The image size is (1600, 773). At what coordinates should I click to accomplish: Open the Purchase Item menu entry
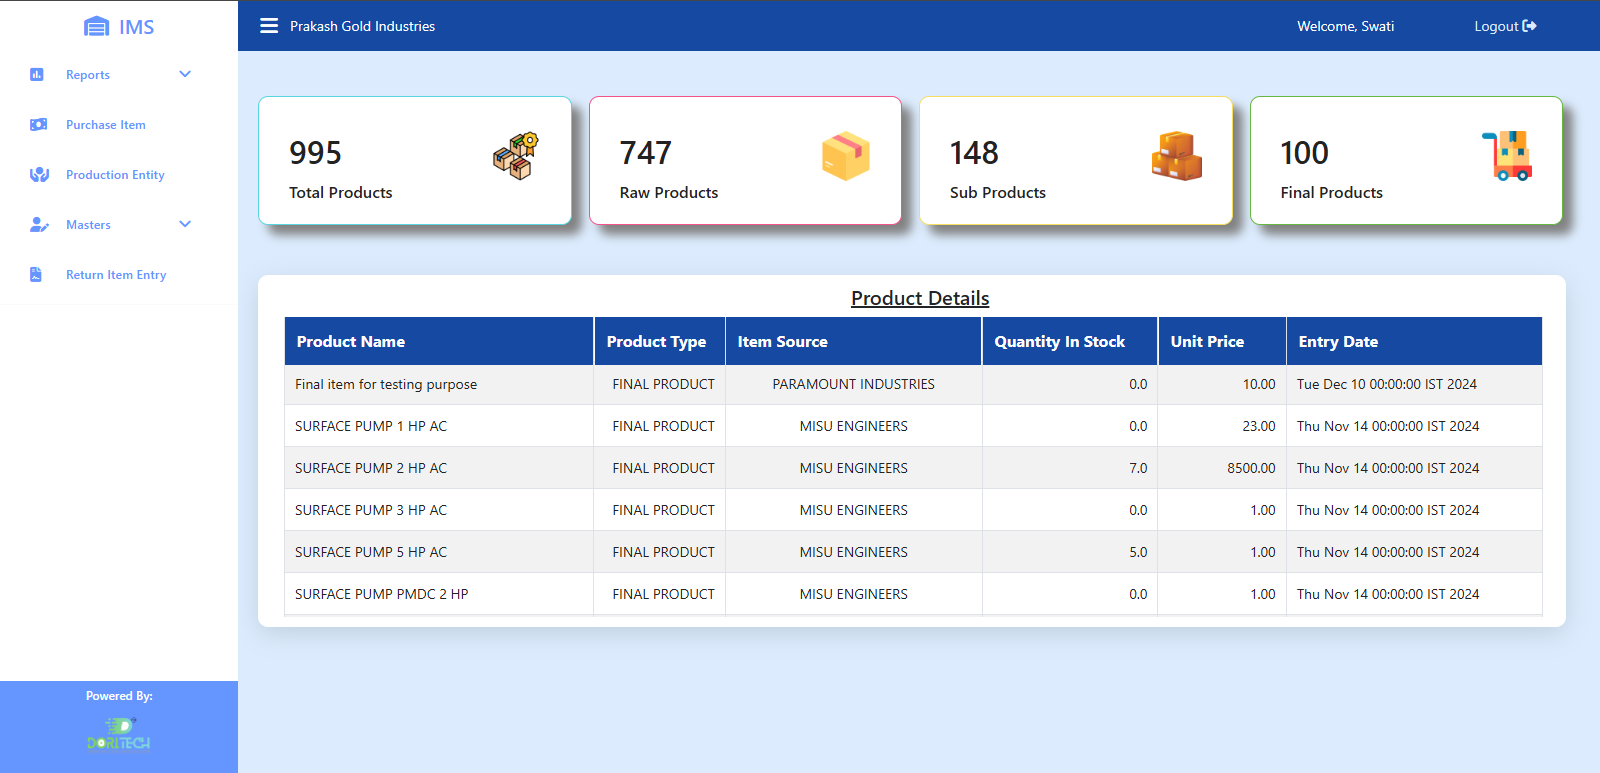click(106, 125)
